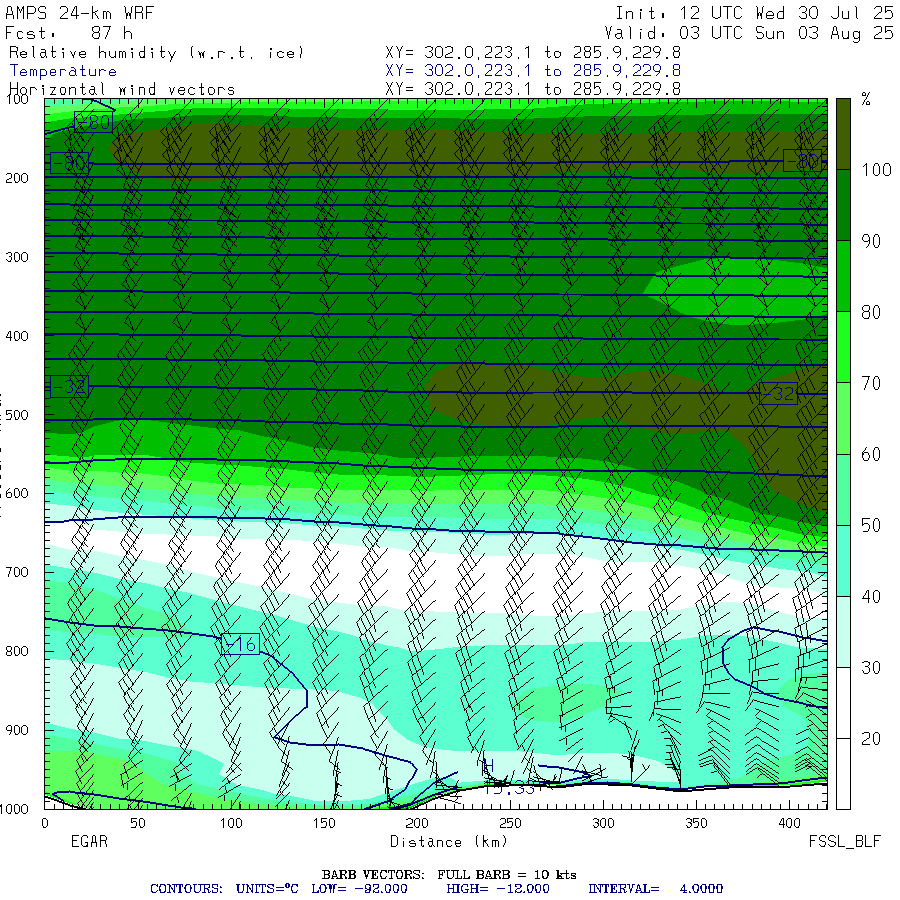Screen dimensions: 900x900
Task: Select the colorbar label '60'
Action: click(871, 455)
